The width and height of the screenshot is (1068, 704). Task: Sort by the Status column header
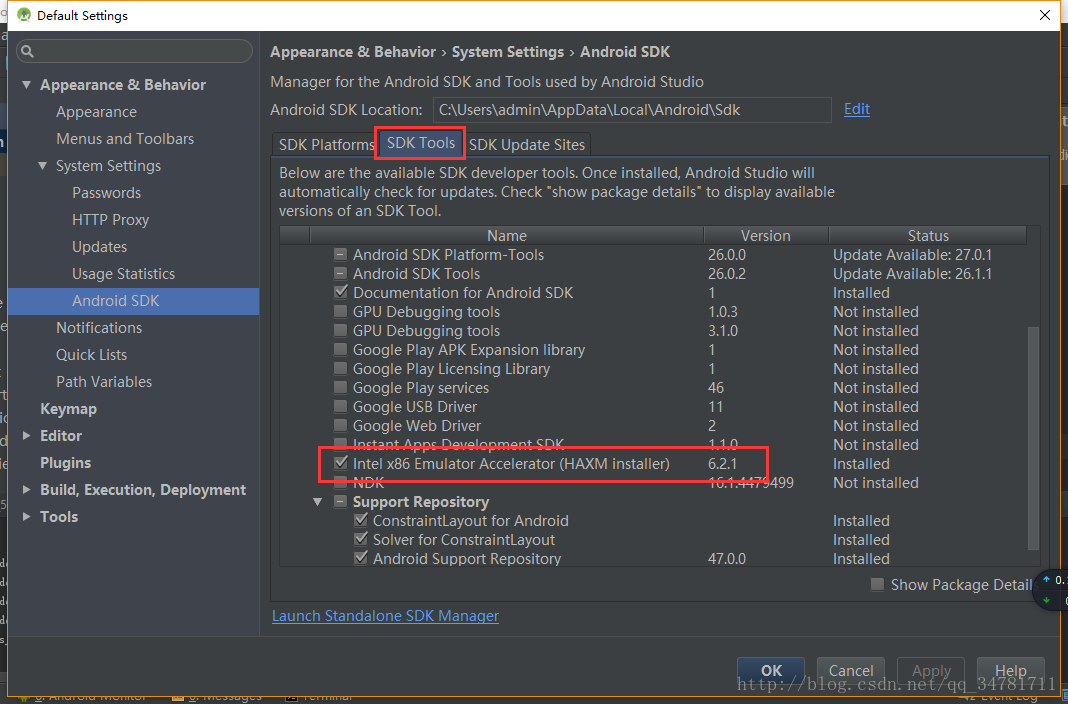pos(928,236)
